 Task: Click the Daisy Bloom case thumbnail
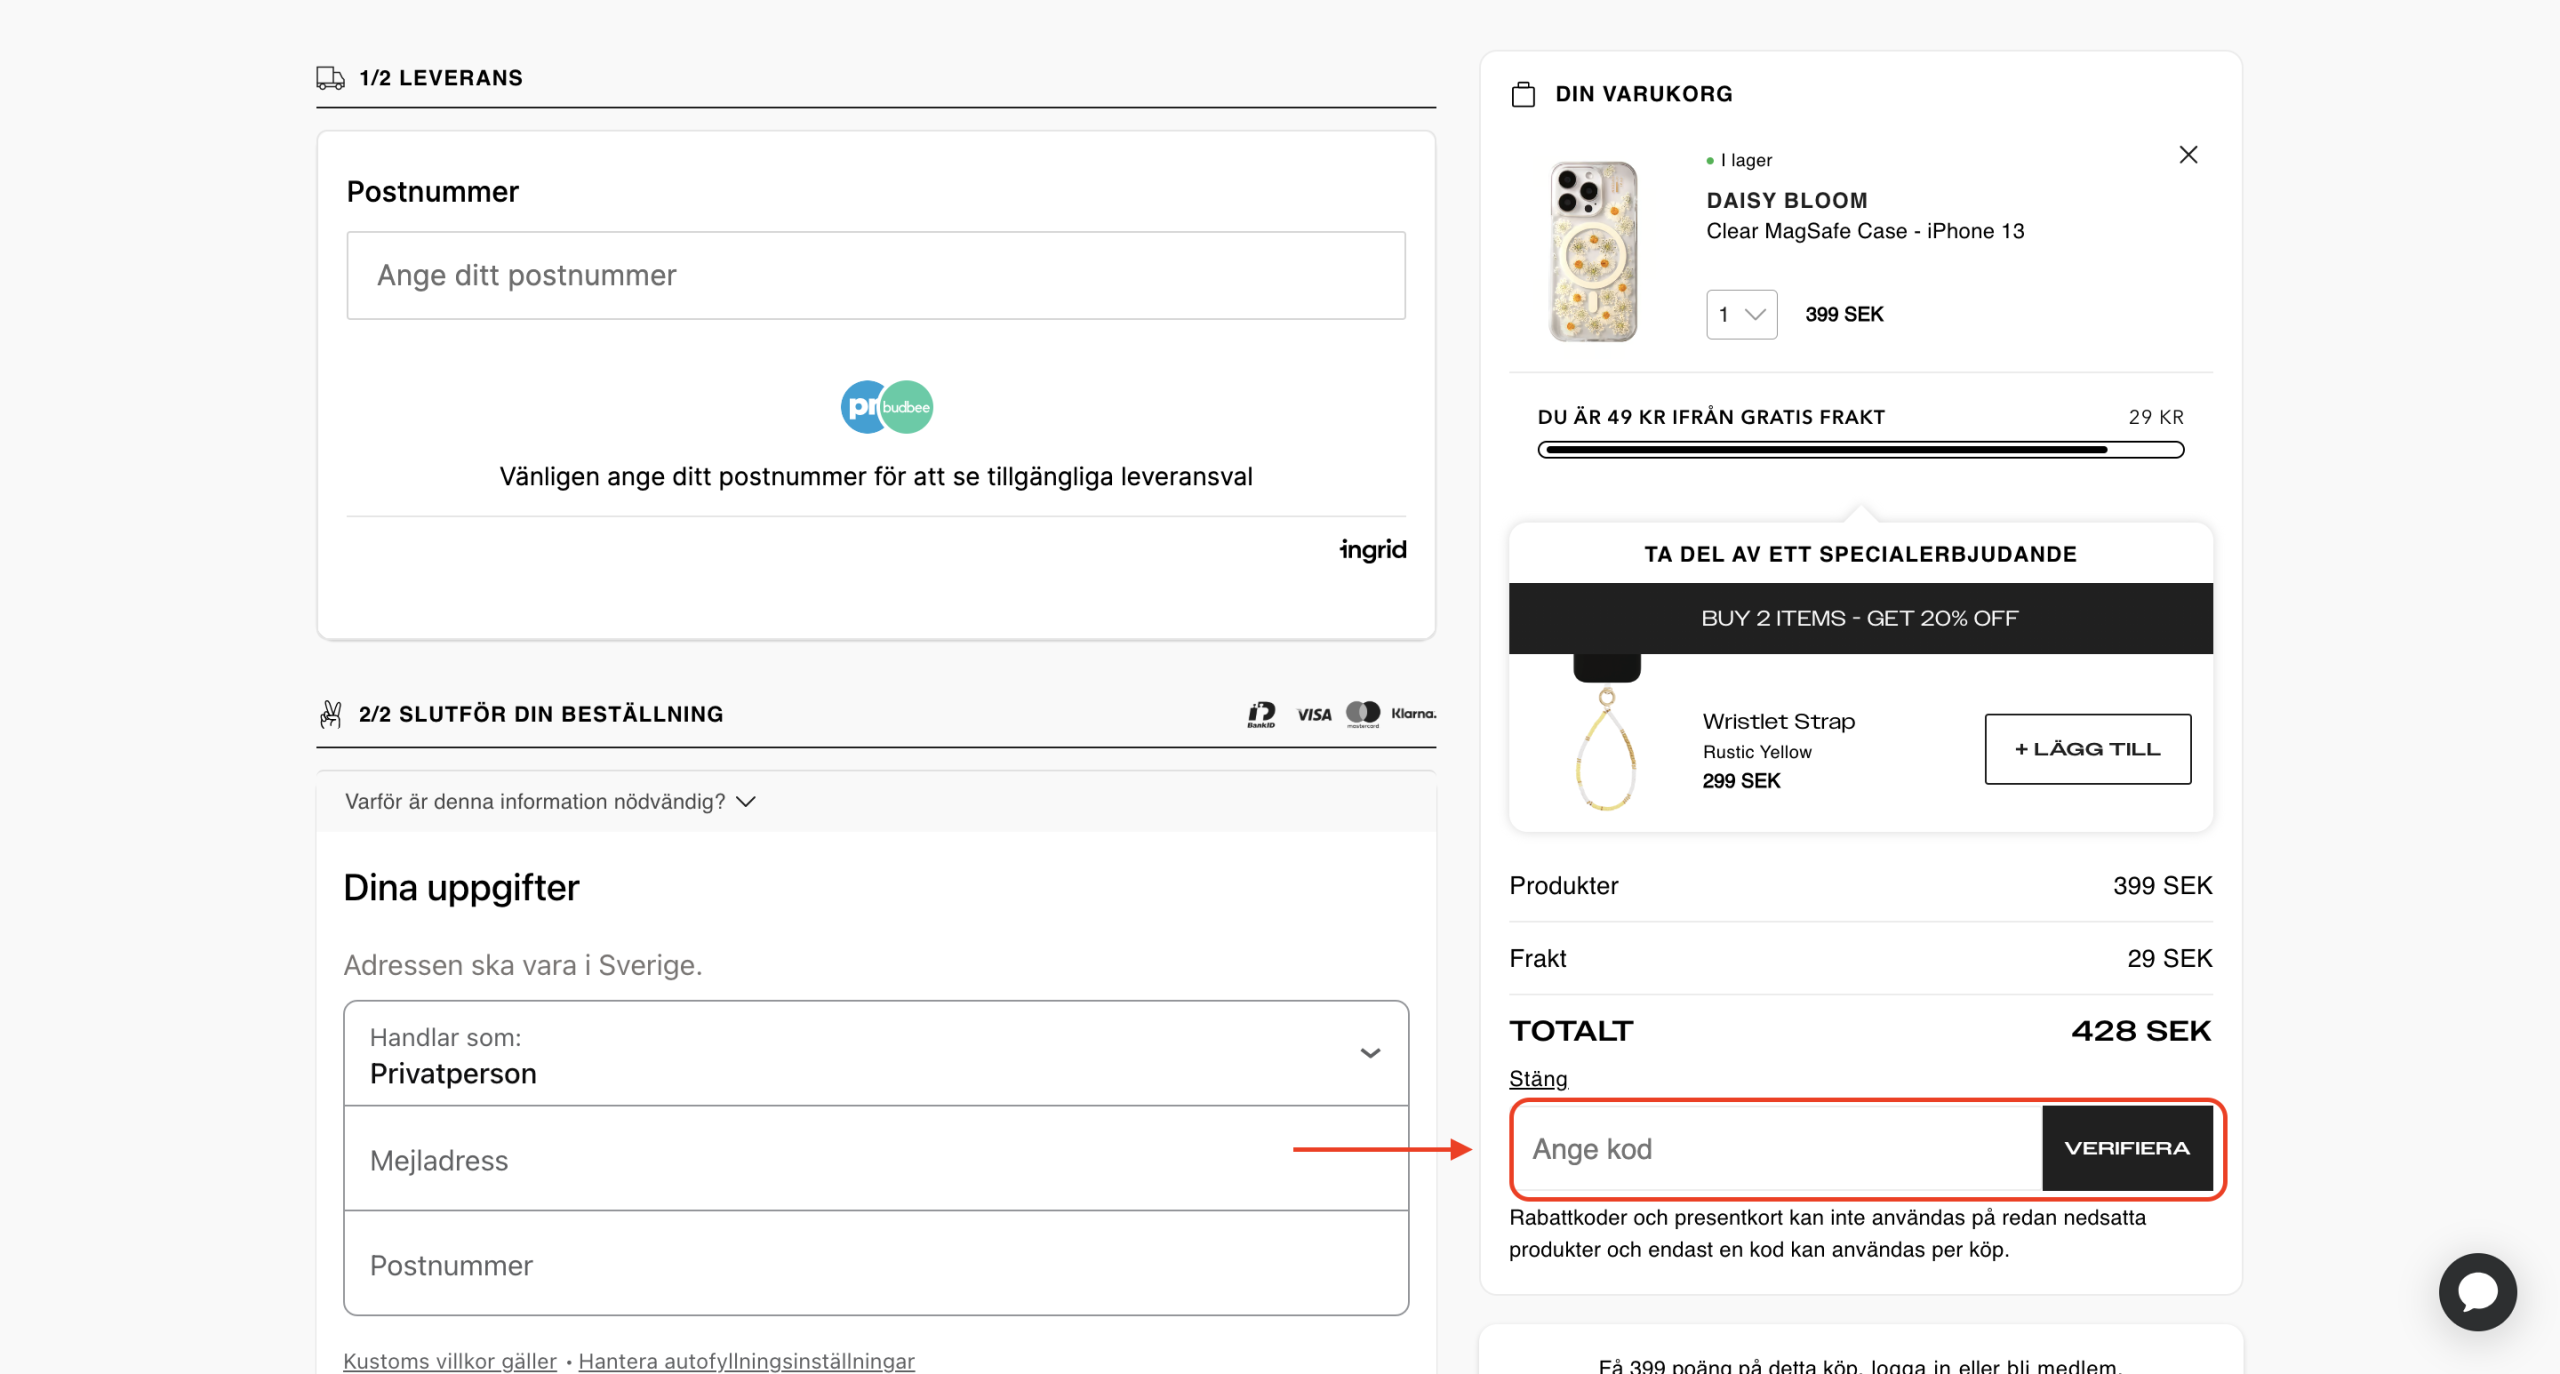[x=1593, y=252]
